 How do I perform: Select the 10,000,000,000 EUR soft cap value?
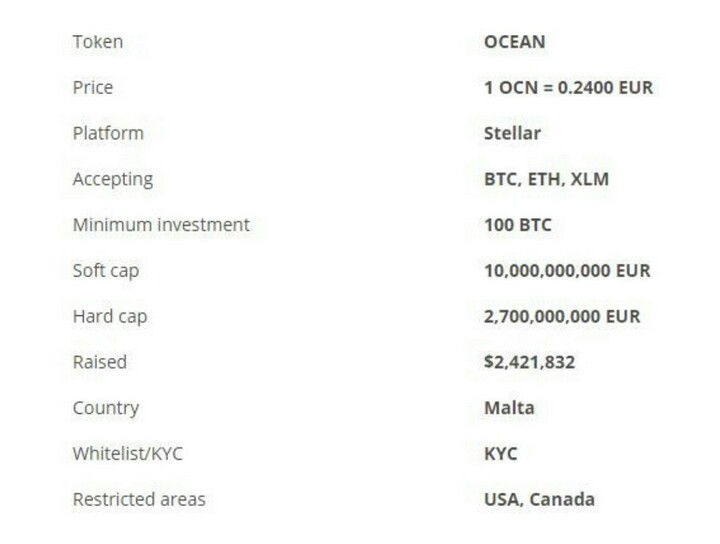coord(567,270)
